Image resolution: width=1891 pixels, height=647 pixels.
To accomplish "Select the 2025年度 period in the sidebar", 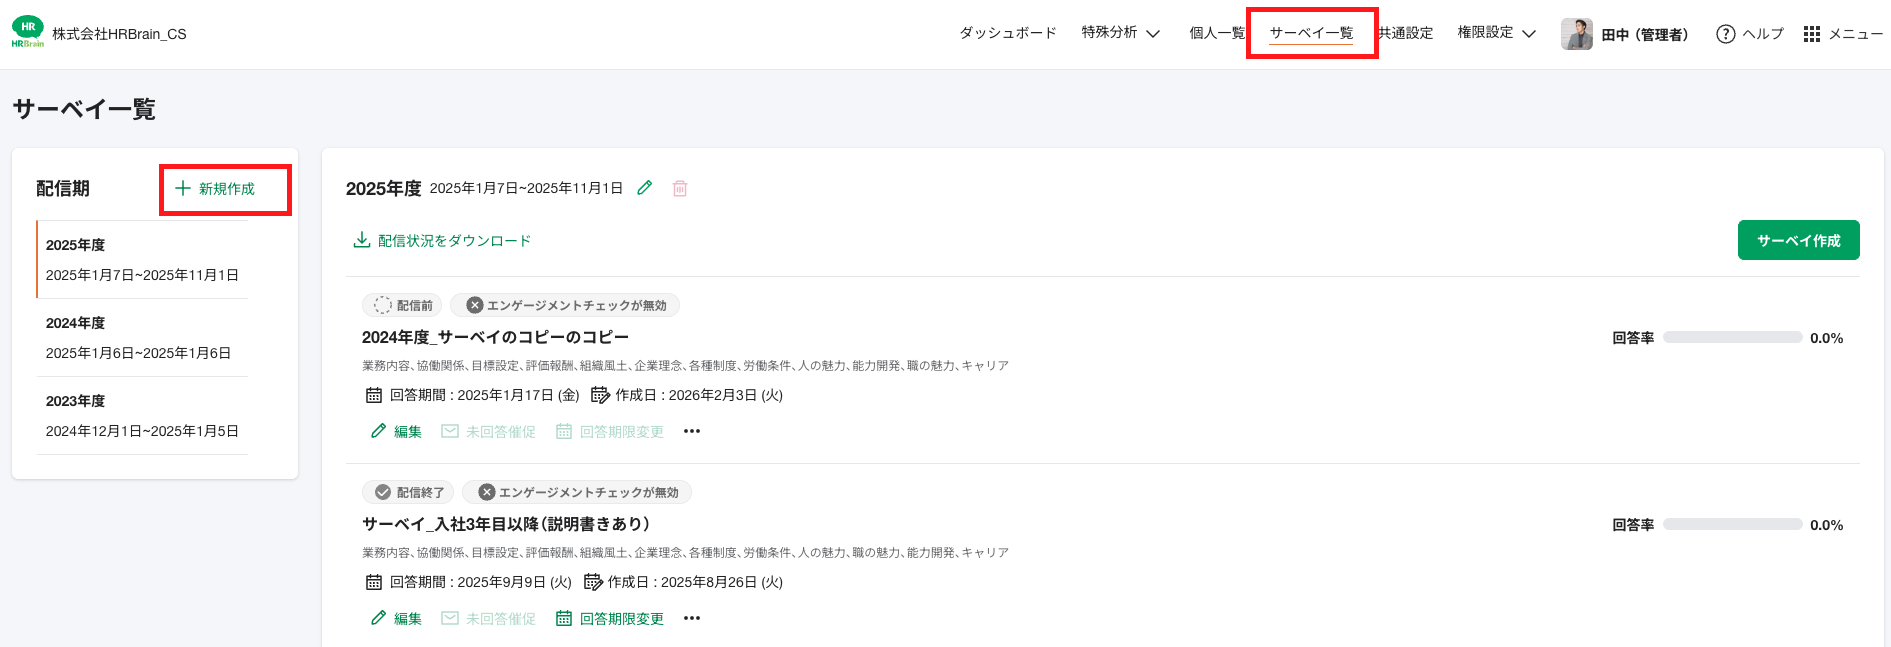I will click(x=142, y=259).
